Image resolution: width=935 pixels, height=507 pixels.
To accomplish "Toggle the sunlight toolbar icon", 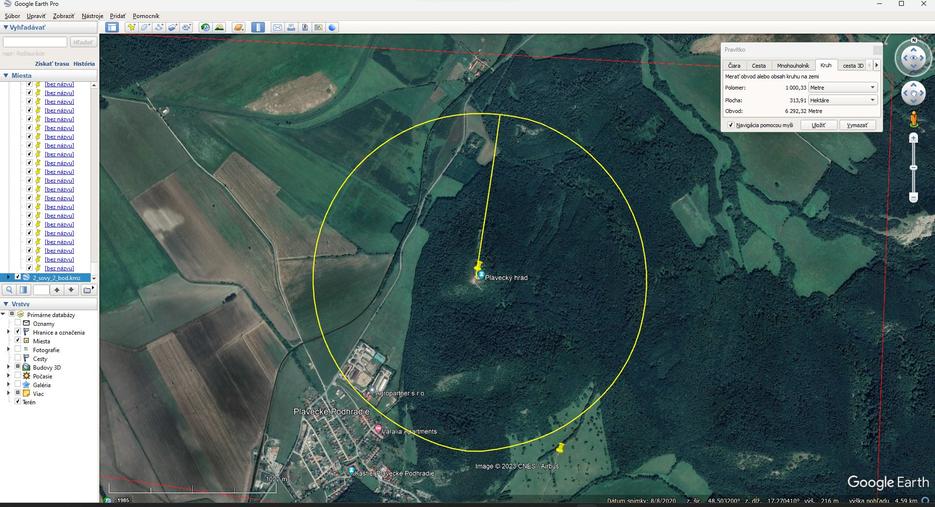I will click(219, 27).
